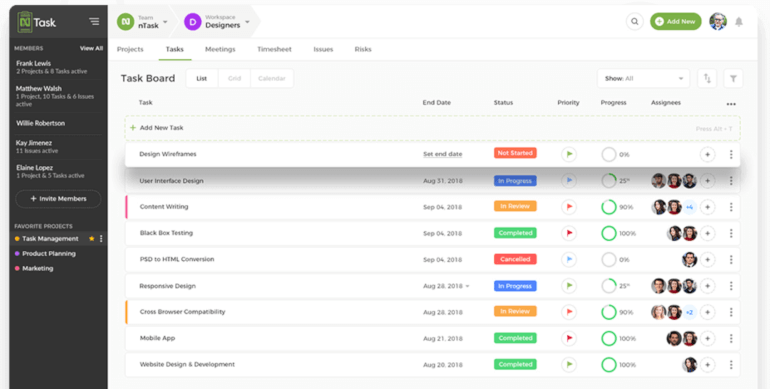Open the more options menu for Website Design & Development
Image resolution: width=770 pixels, height=389 pixels.
click(731, 364)
